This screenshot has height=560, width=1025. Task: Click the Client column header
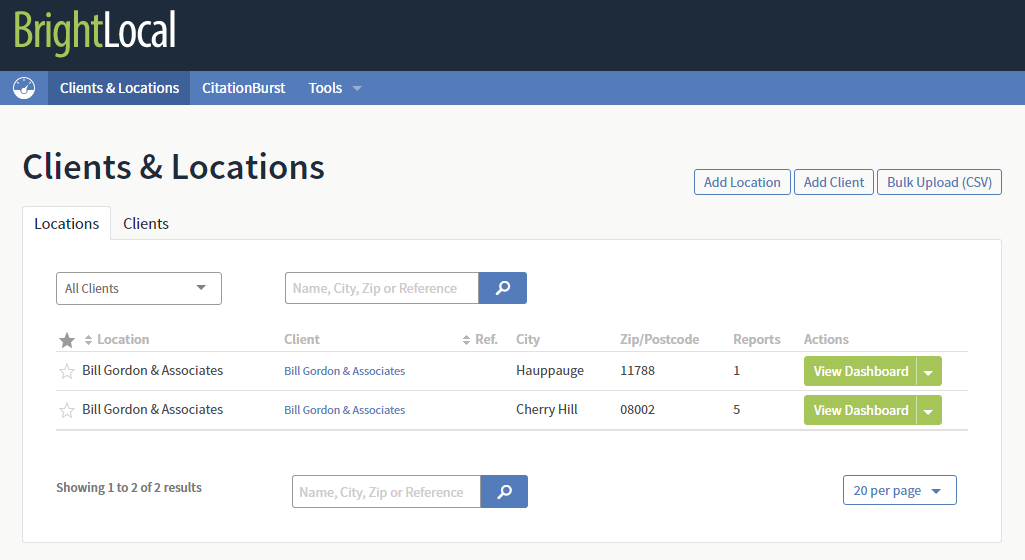pos(301,340)
